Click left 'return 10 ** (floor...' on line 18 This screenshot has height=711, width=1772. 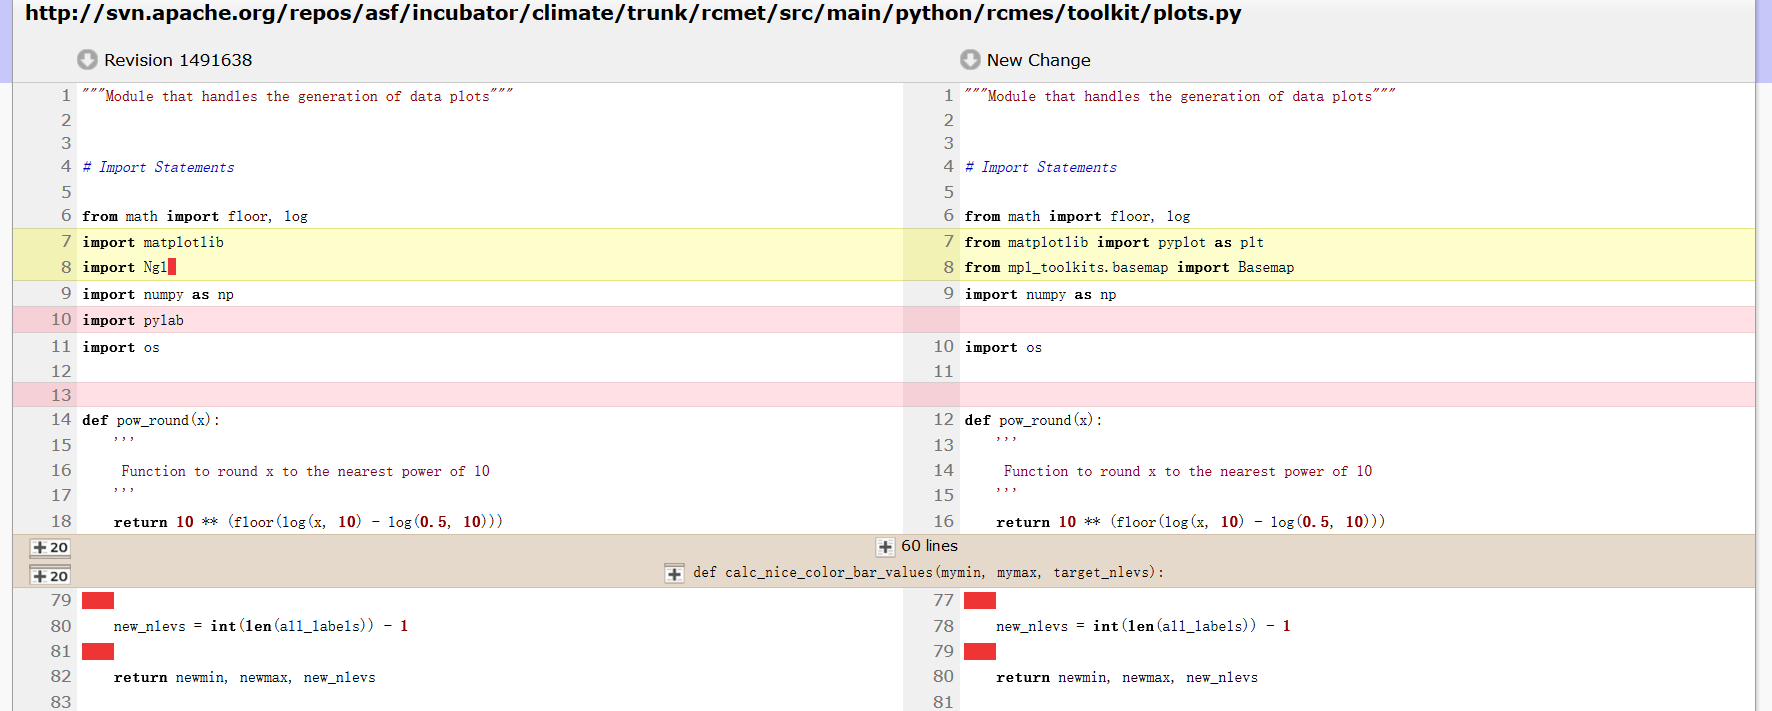point(308,522)
